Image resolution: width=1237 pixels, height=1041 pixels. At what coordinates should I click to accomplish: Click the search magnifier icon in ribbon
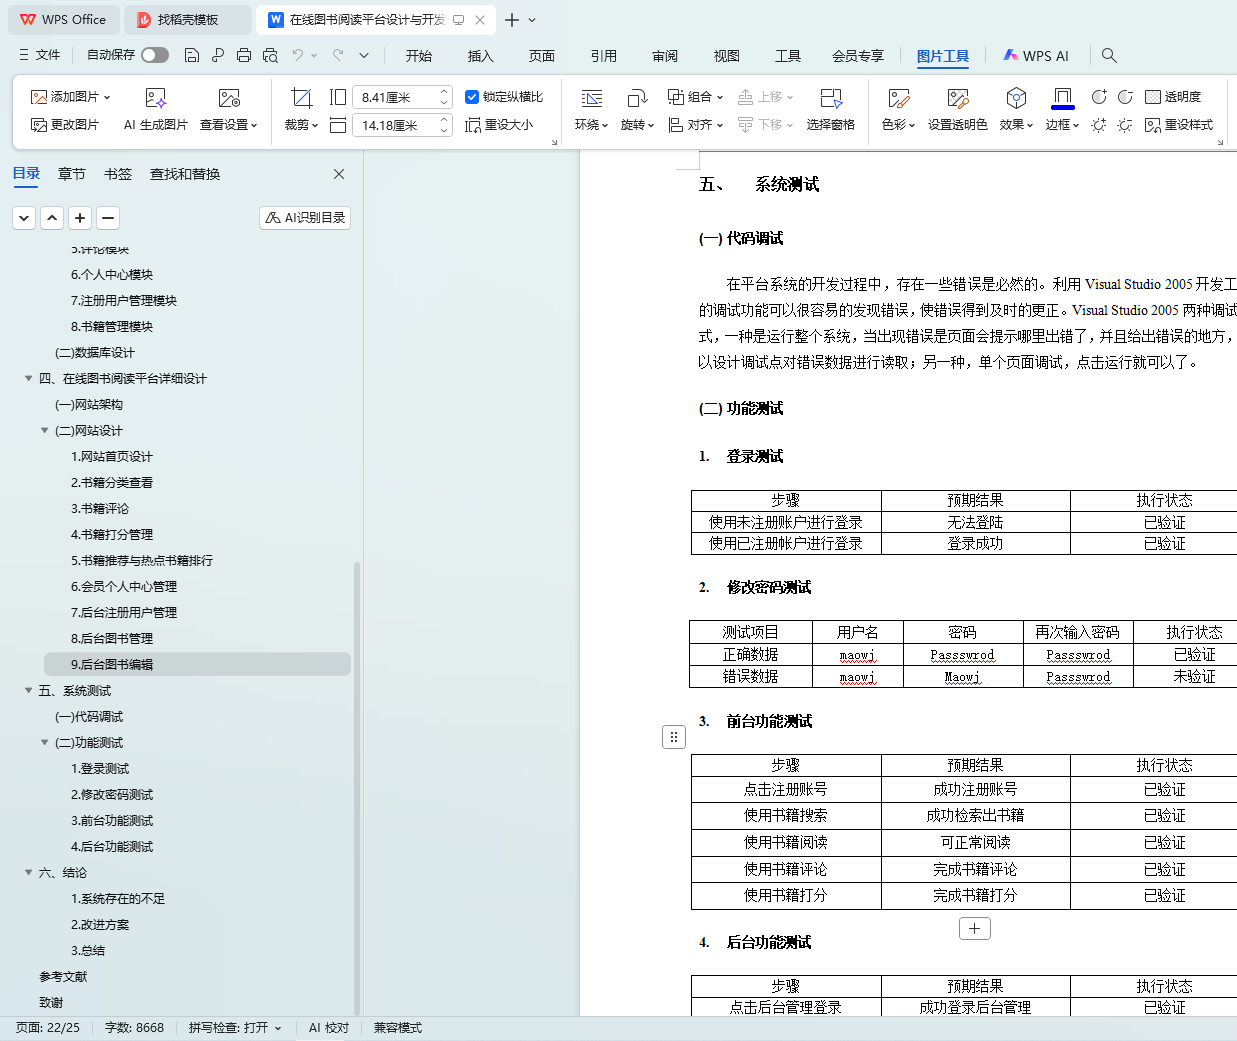pos(1109,55)
